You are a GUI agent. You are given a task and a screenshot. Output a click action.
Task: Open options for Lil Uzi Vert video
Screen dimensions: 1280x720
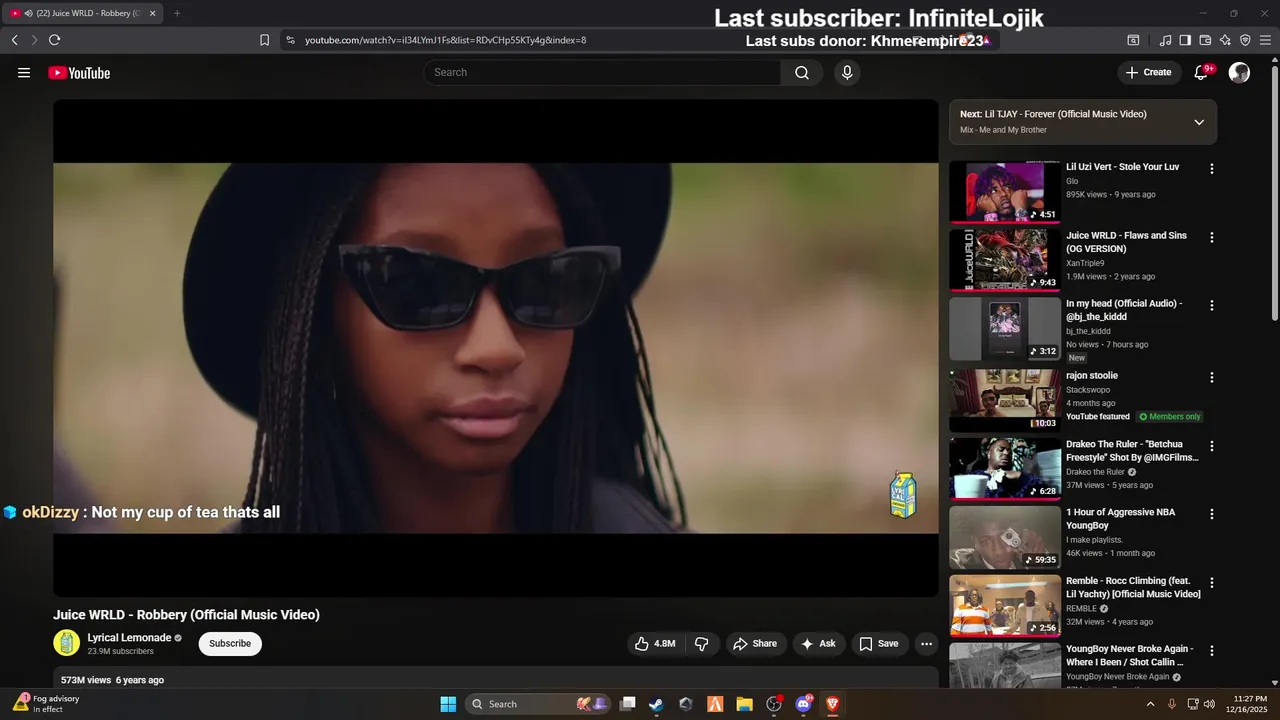(x=1212, y=169)
